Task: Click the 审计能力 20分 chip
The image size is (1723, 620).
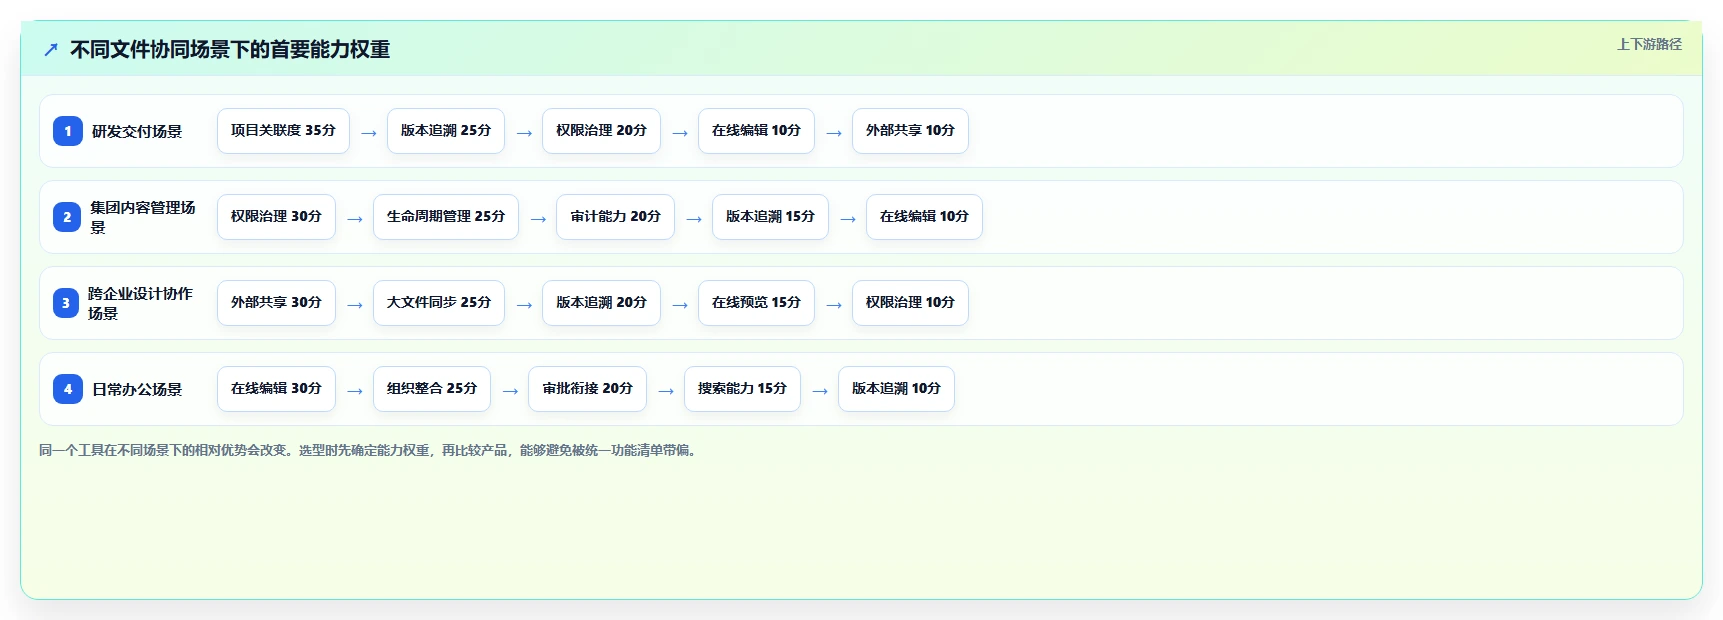Action: pyautogui.click(x=615, y=217)
